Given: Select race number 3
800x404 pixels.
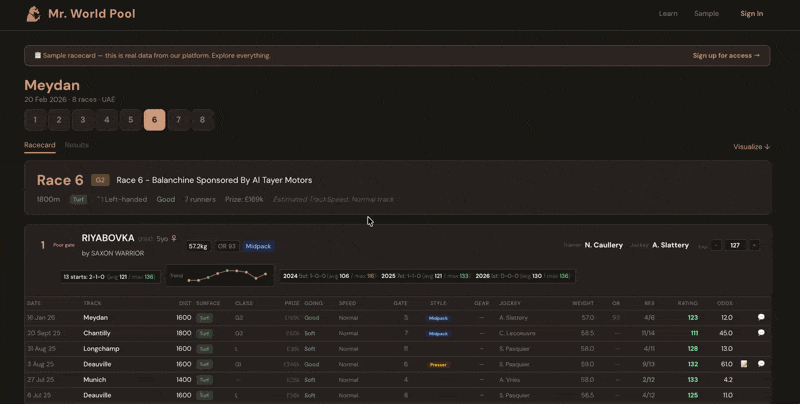Looking at the screenshot, I should click(82, 120).
